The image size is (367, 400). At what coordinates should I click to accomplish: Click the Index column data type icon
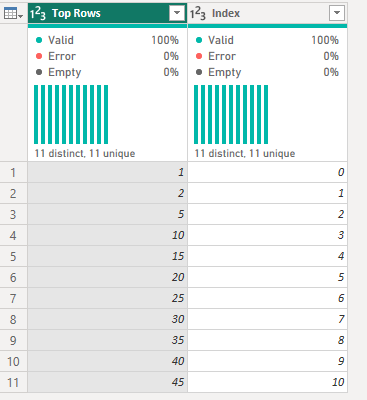pyautogui.click(x=198, y=14)
